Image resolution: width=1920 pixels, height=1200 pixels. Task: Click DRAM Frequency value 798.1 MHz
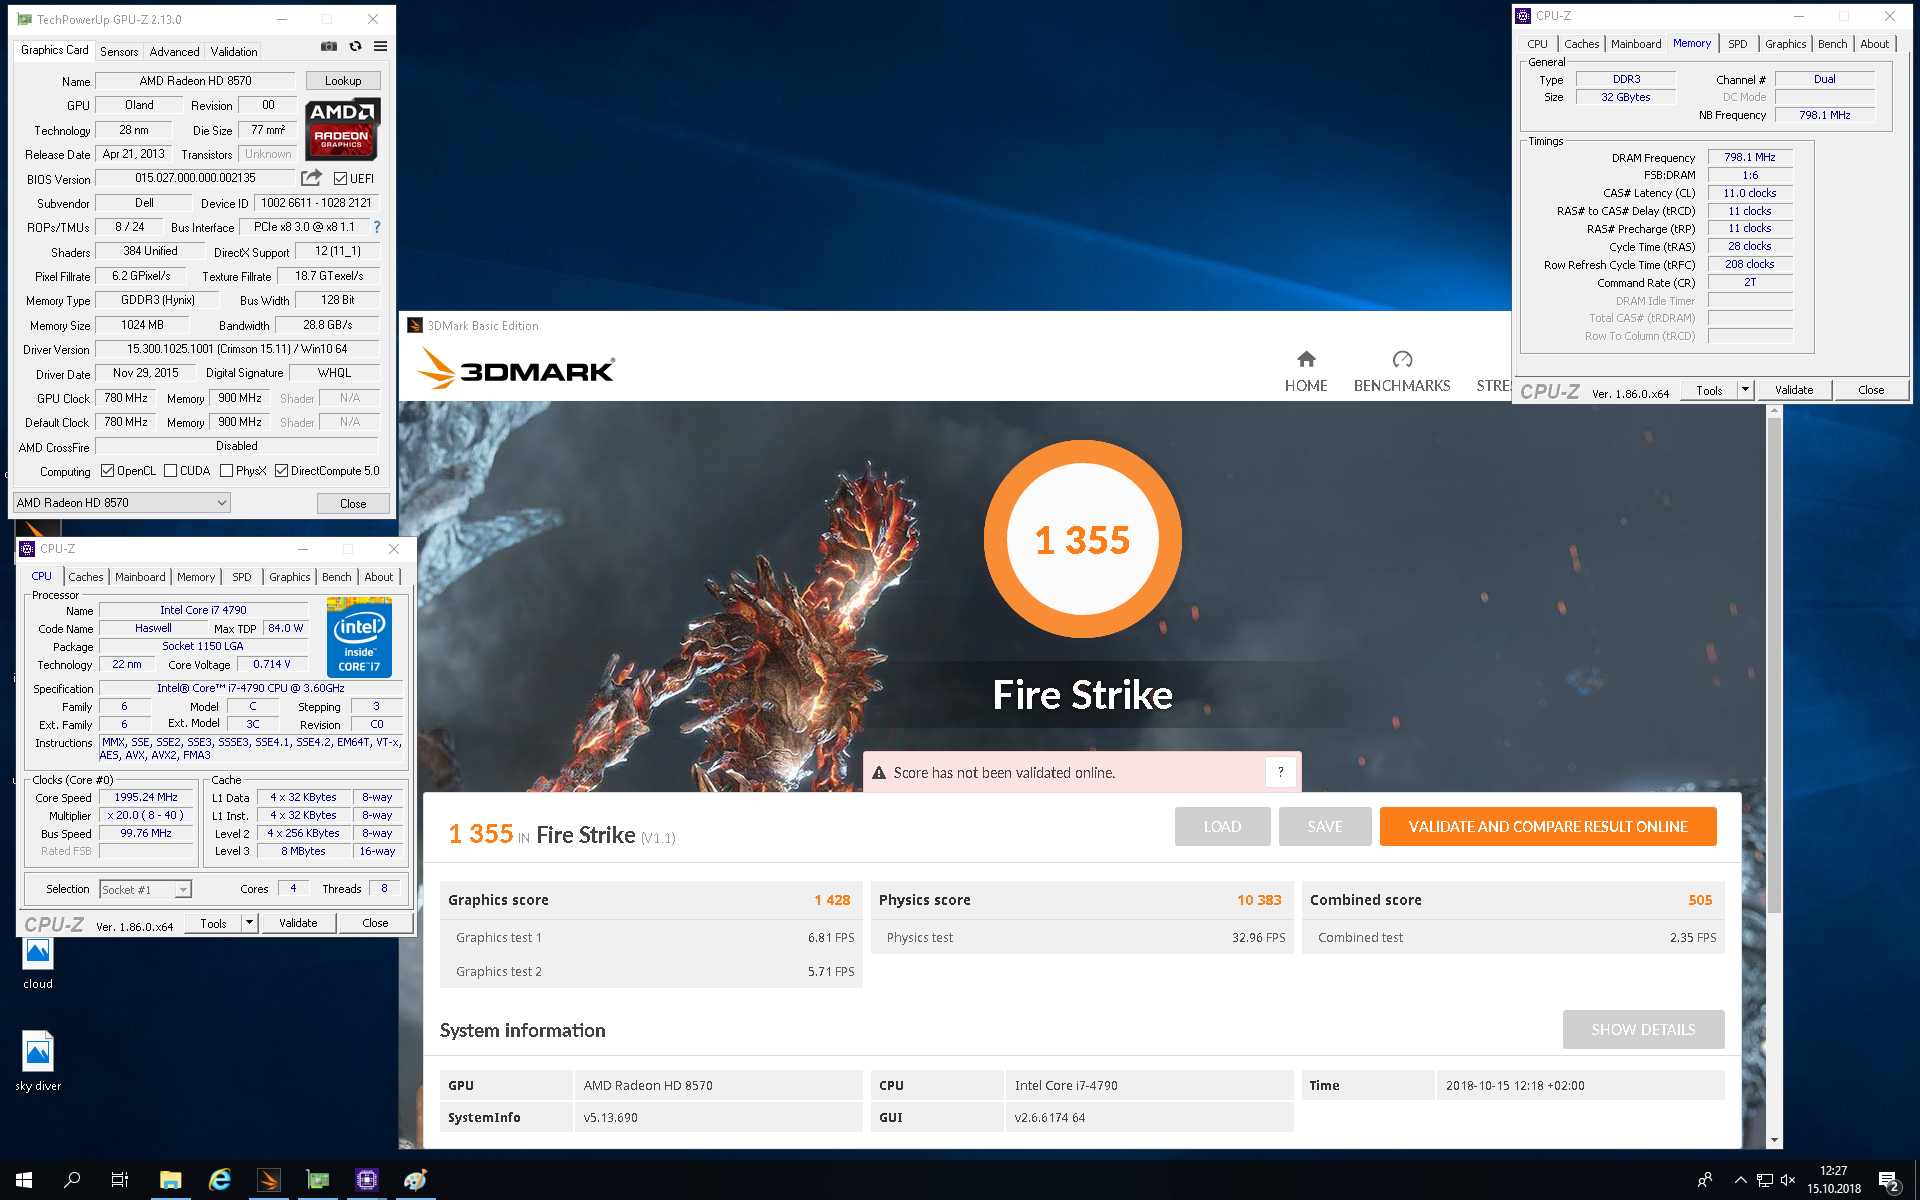[x=1750, y=157]
